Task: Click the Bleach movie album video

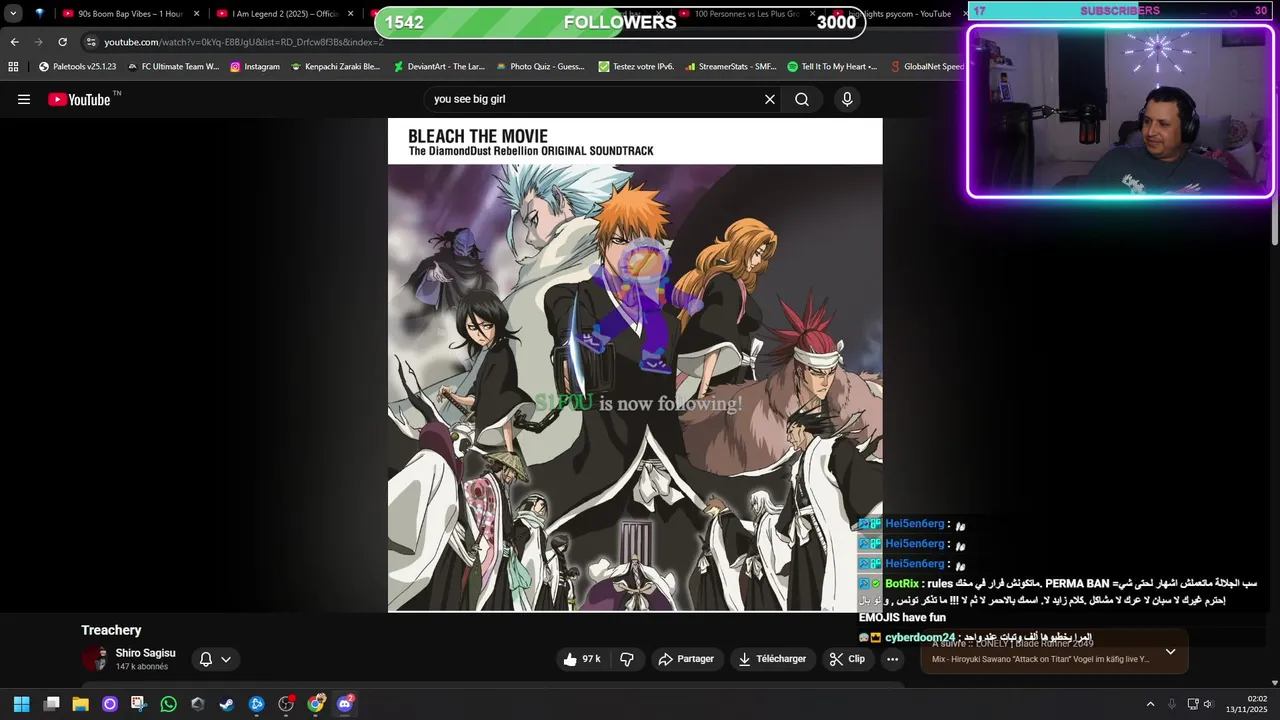Action: (x=635, y=365)
